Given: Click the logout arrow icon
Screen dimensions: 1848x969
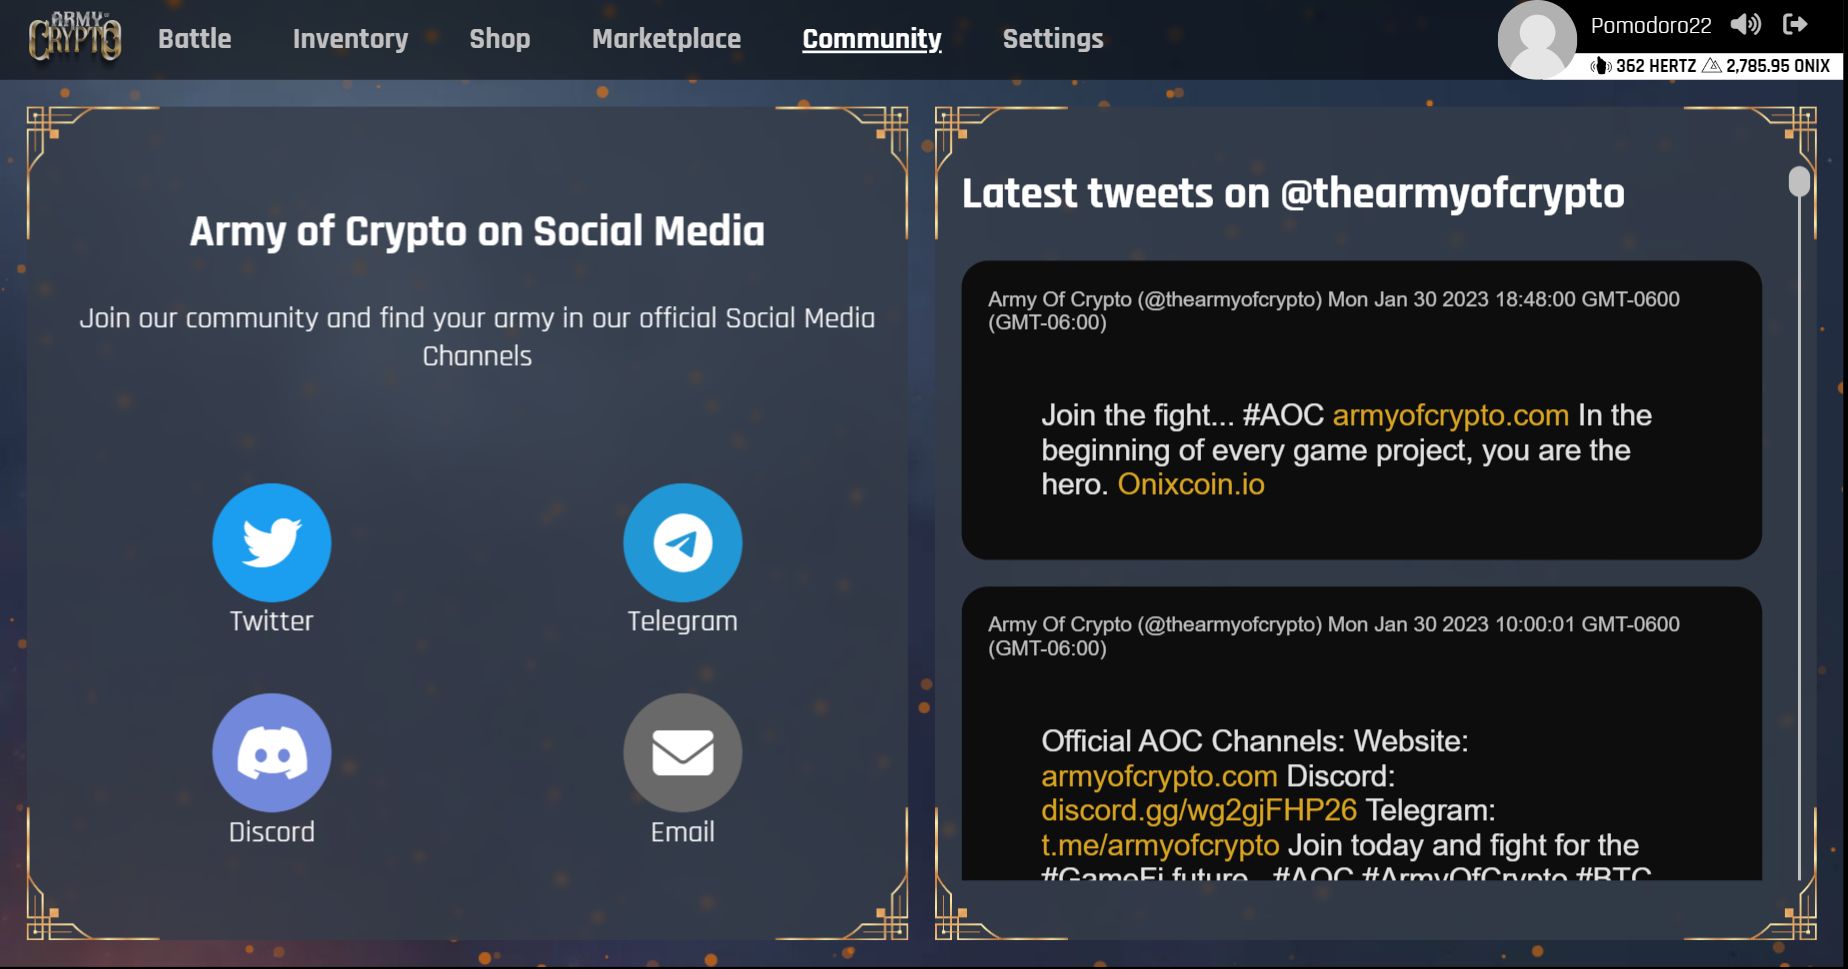Looking at the screenshot, I should [x=1795, y=24].
